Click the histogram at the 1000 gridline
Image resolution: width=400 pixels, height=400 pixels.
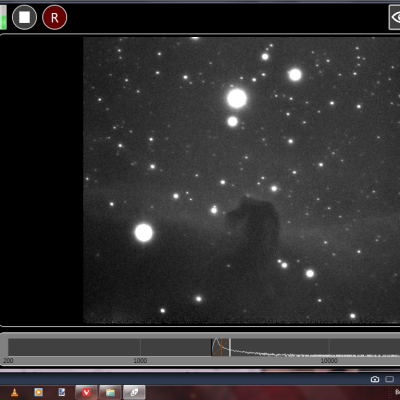(x=140, y=347)
